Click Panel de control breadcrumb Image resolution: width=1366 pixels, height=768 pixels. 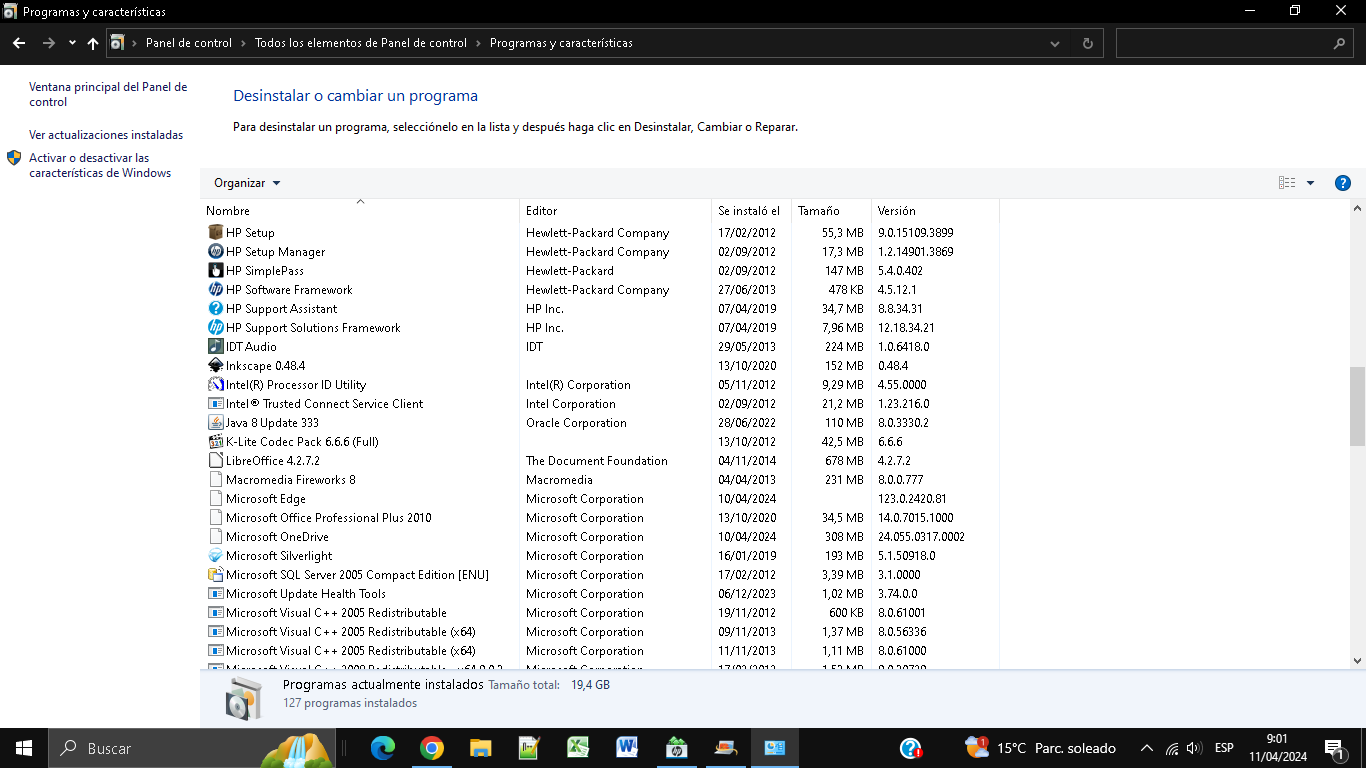189,43
